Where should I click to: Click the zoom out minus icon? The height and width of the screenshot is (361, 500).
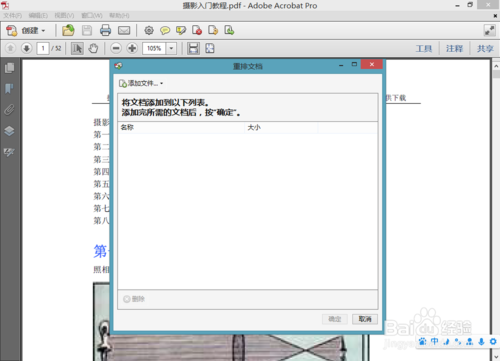pyautogui.click(x=116, y=49)
